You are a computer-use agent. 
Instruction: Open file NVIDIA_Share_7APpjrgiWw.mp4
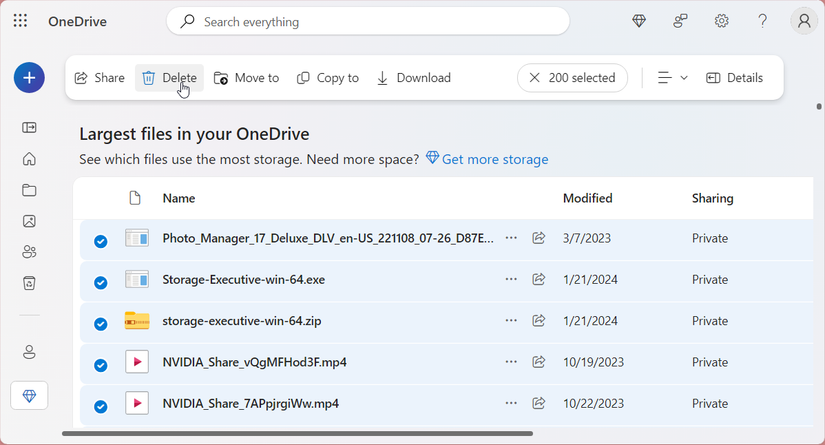tap(250, 403)
